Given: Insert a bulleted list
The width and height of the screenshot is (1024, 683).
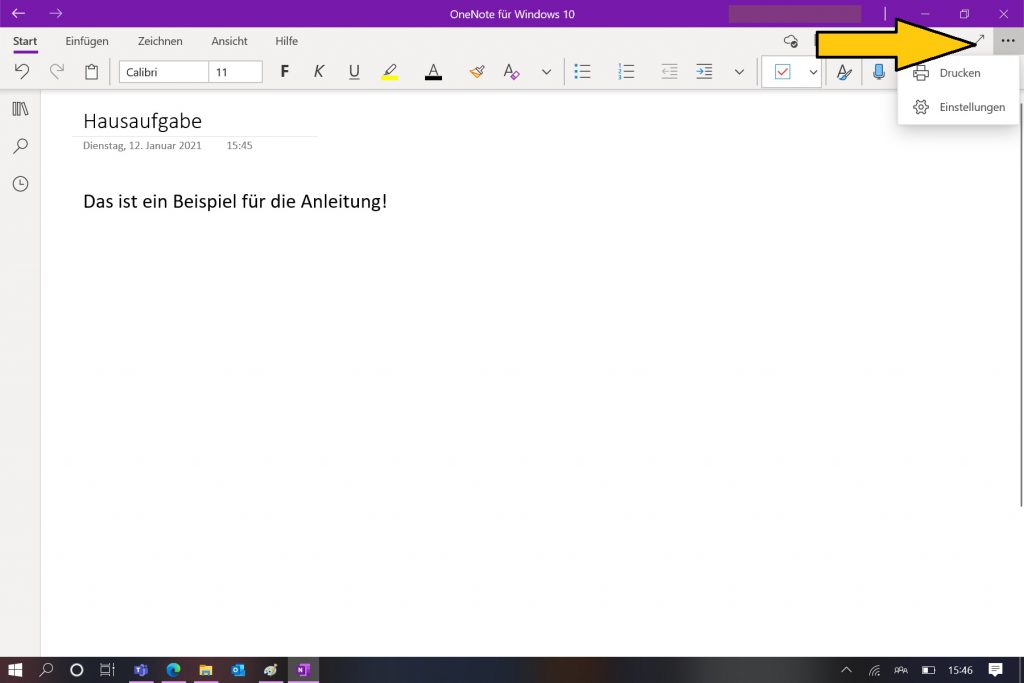Looking at the screenshot, I should click(582, 72).
